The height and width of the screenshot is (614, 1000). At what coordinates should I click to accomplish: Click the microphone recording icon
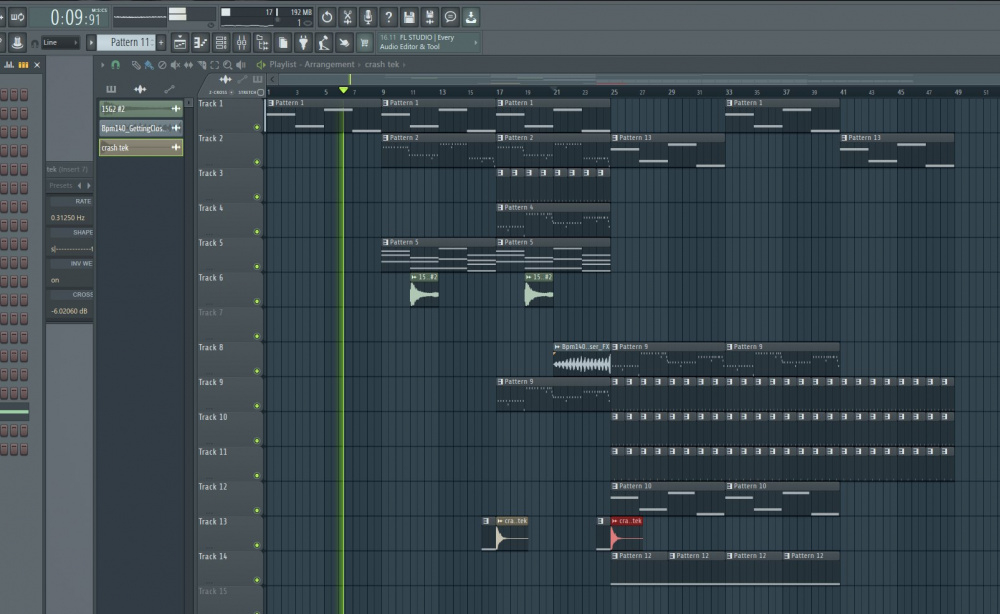[x=367, y=17]
